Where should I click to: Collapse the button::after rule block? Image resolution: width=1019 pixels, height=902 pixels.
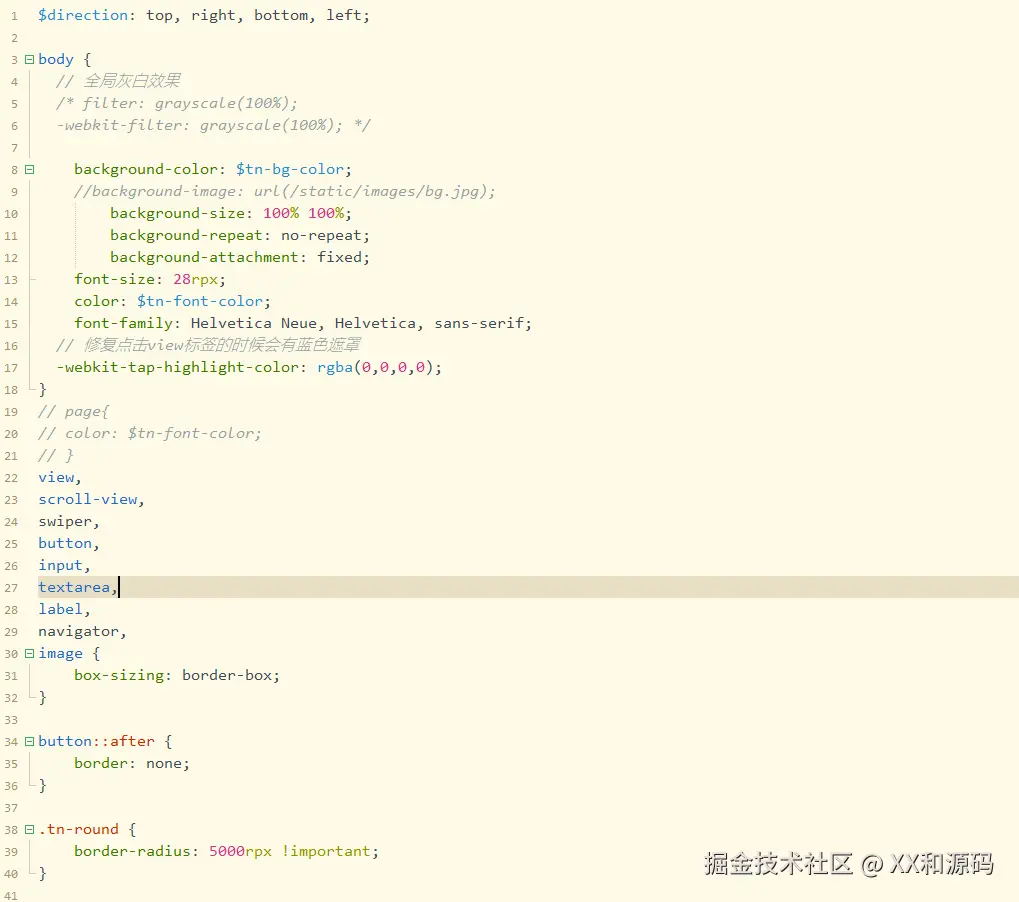click(28, 741)
